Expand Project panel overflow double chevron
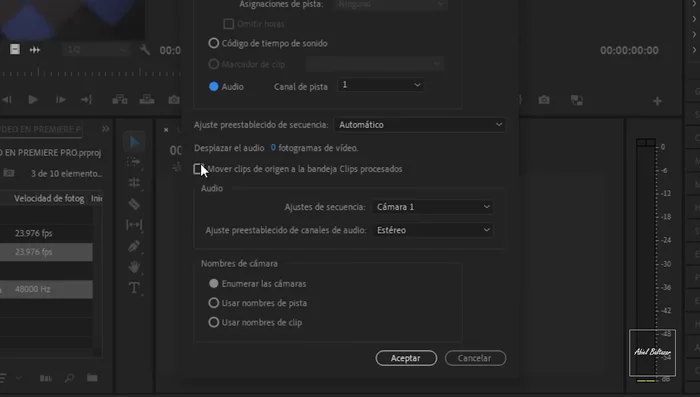This screenshot has height=397, width=700. (x=105, y=129)
